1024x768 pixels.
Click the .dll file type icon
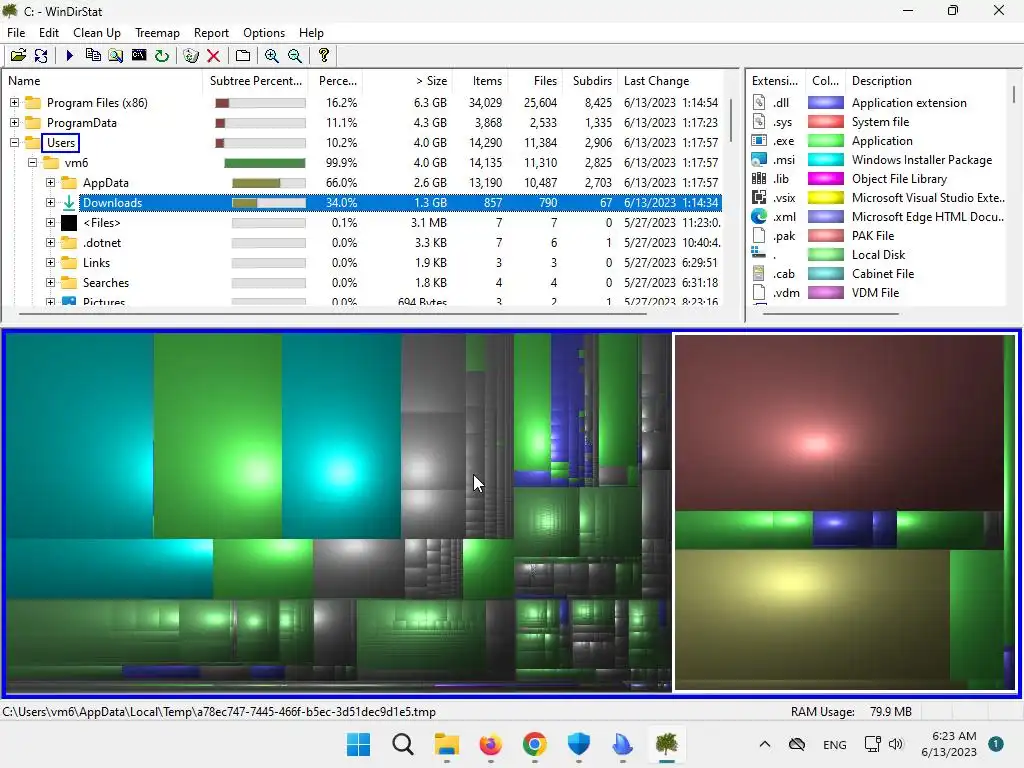759,103
